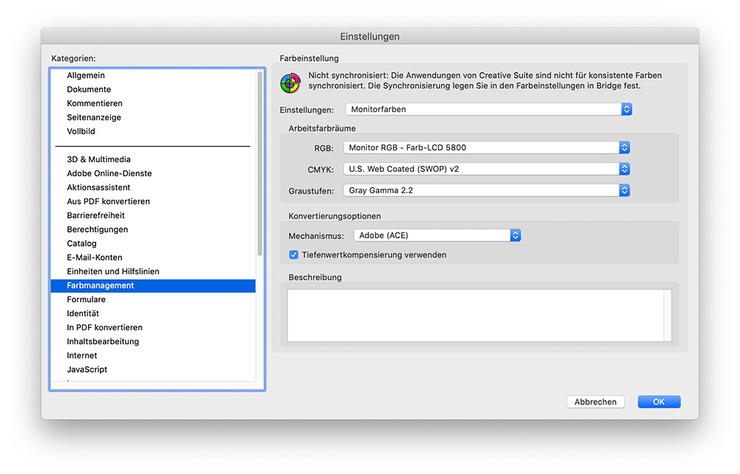740x474 pixels.
Task: Select the JavaScript category
Action: (153, 370)
